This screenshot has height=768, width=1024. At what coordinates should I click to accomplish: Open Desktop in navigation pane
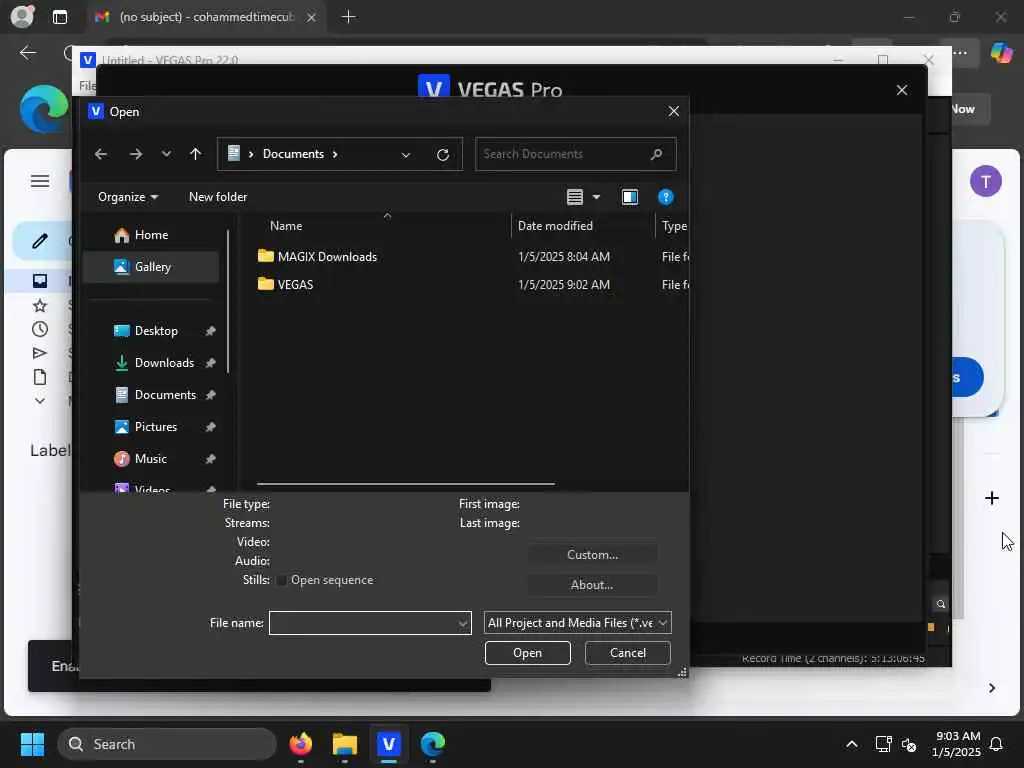(156, 331)
